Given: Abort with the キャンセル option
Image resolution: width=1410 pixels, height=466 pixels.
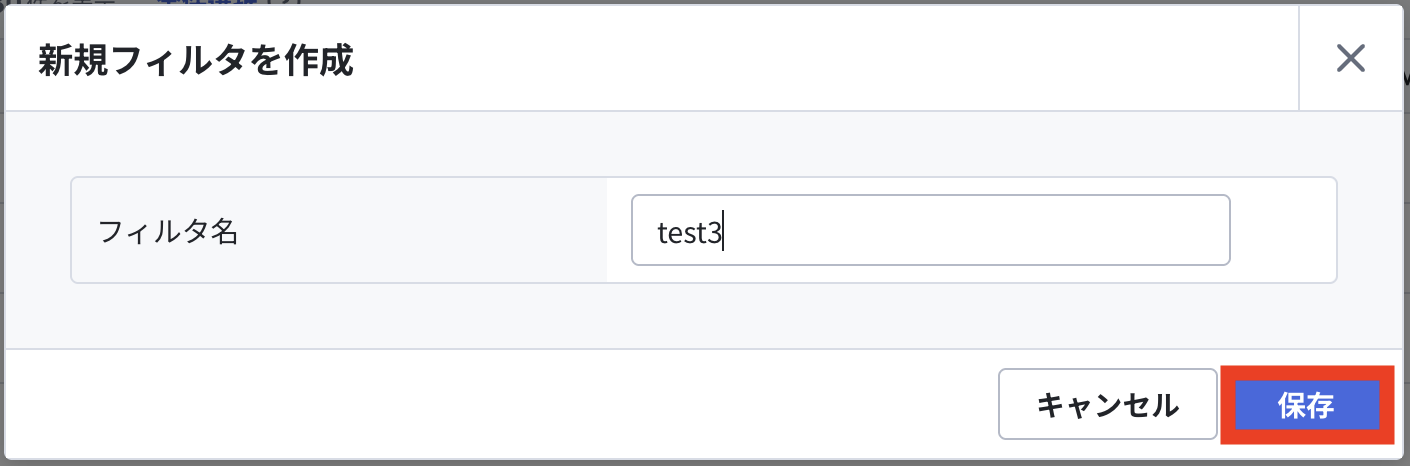Looking at the screenshot, I should click(1108, 406).
